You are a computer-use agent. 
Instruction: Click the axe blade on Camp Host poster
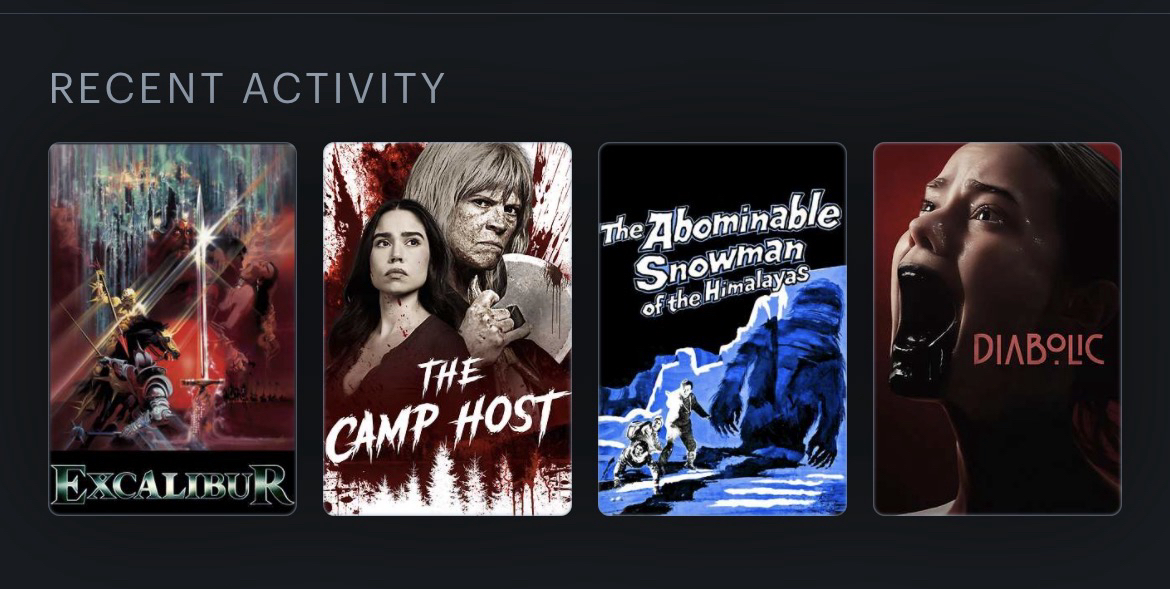(537, 299)
